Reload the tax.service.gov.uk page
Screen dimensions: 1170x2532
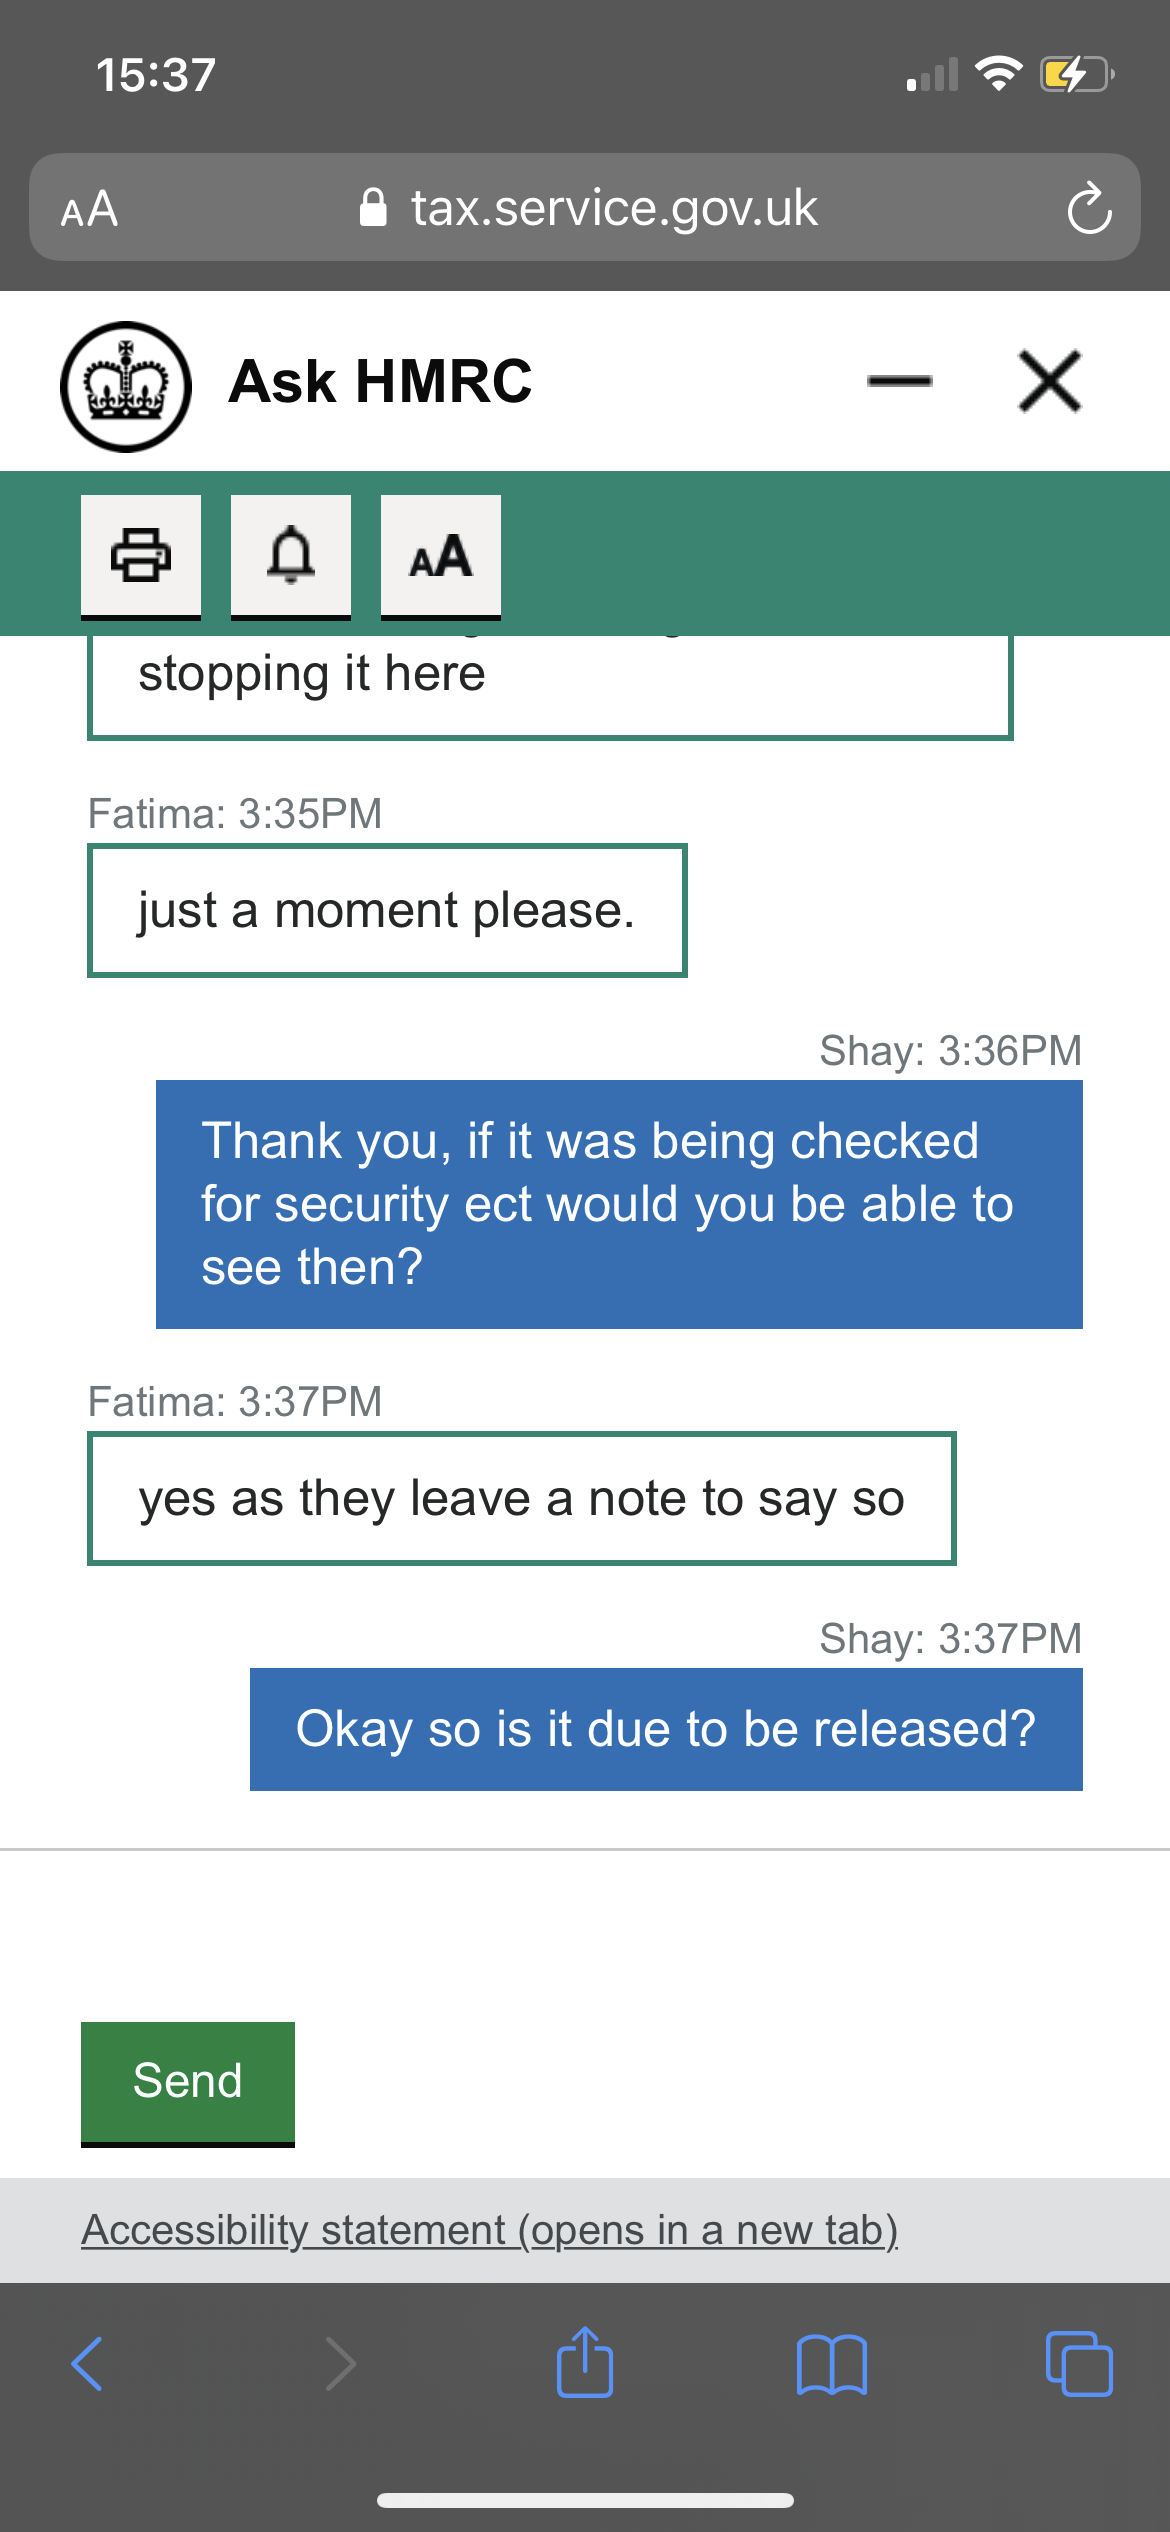click(x=1089, y=208)
